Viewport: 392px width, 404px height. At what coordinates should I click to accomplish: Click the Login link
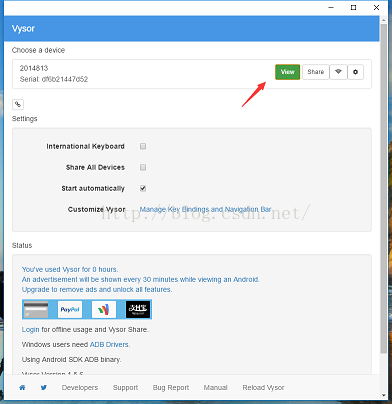point(31,330)
